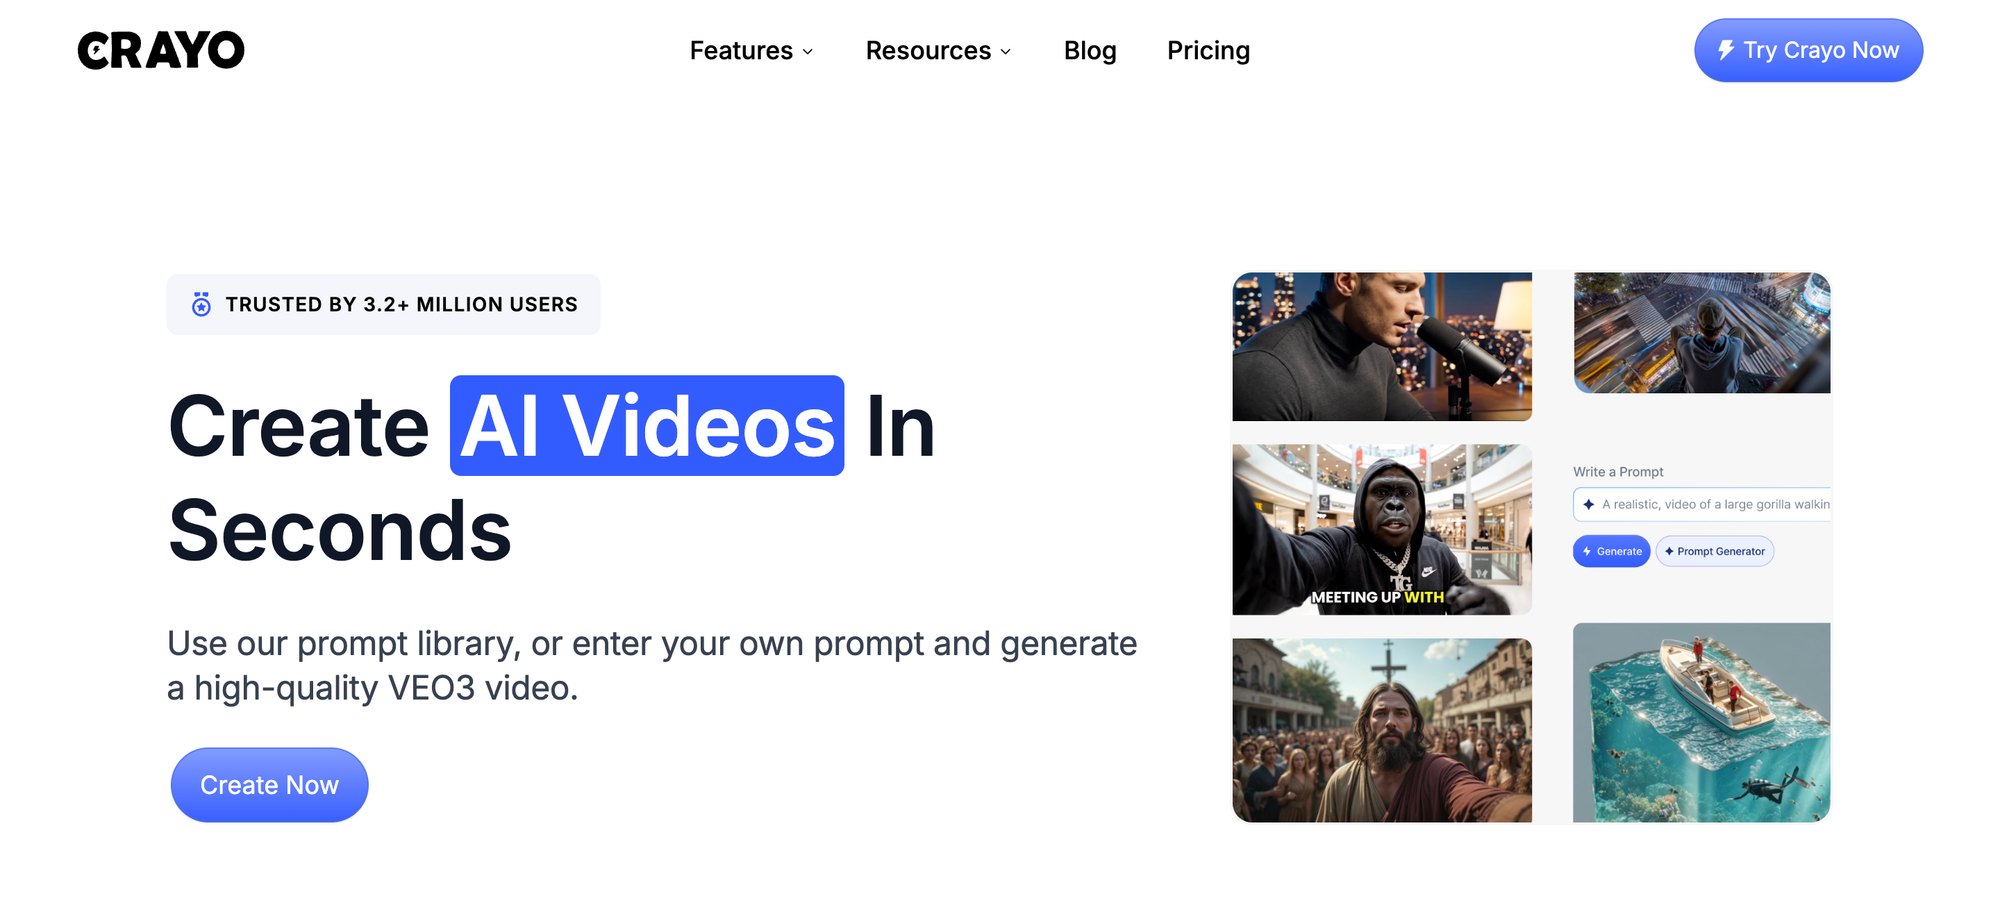
Task: Click the sparkle icon inside prompt field
Action: pos(1589,504)
